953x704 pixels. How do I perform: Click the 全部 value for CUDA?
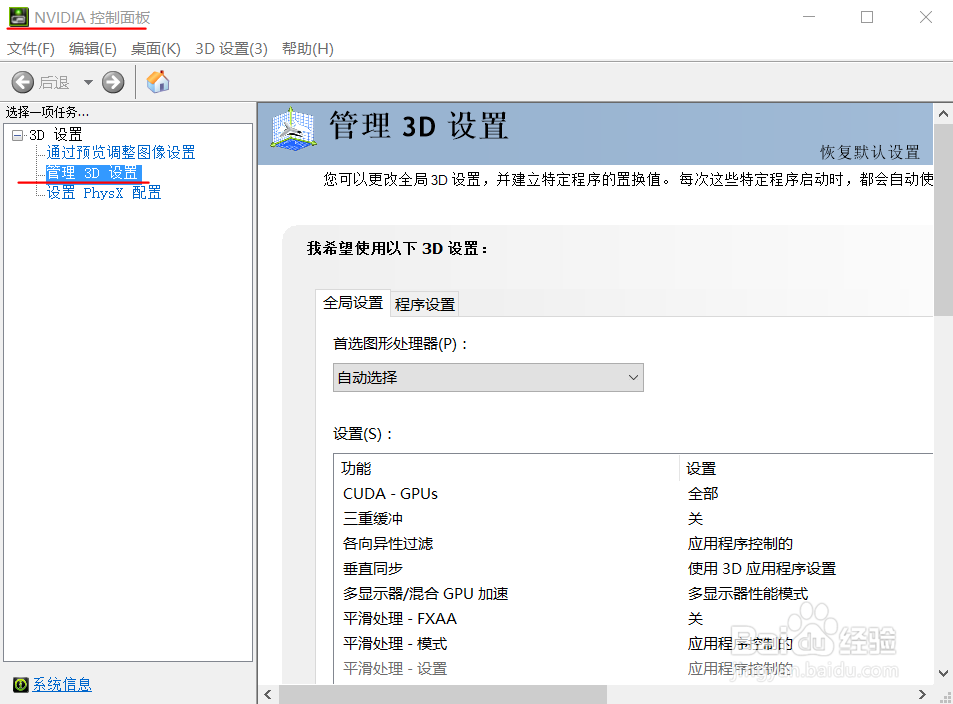click(703, 494)
